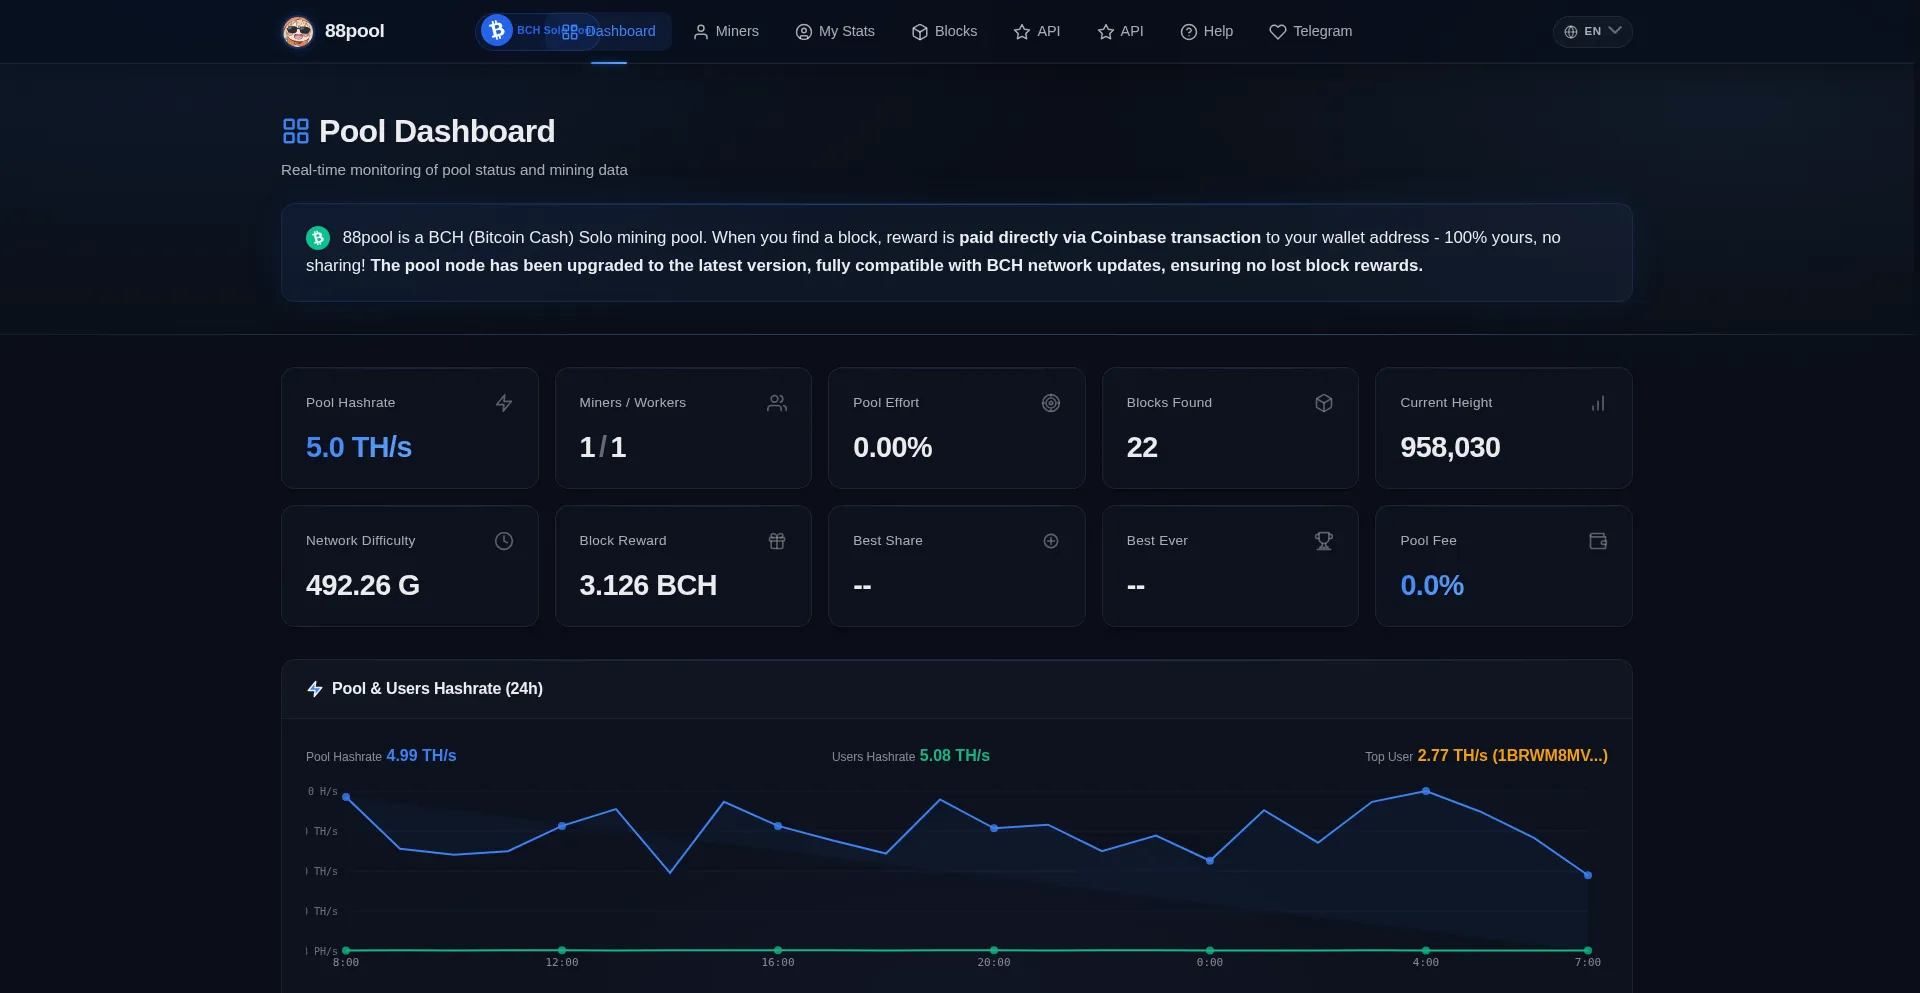The image size is (1920, 993).
Task: Click the users icon on Miners / Workers card
Action: (x=777, y=403)
